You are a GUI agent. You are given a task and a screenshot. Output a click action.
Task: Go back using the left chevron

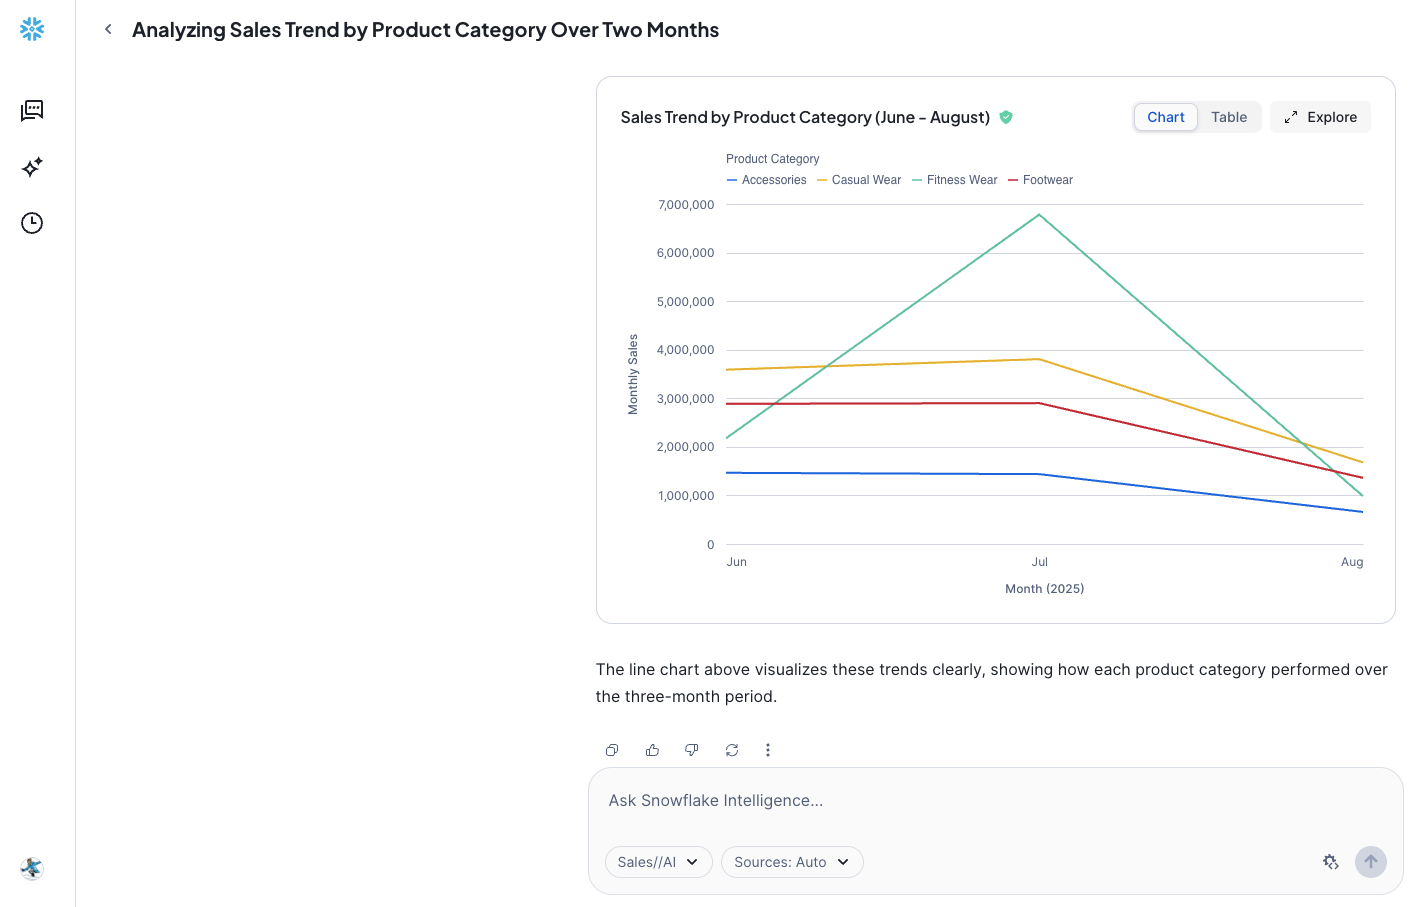(x=108, y=30)
